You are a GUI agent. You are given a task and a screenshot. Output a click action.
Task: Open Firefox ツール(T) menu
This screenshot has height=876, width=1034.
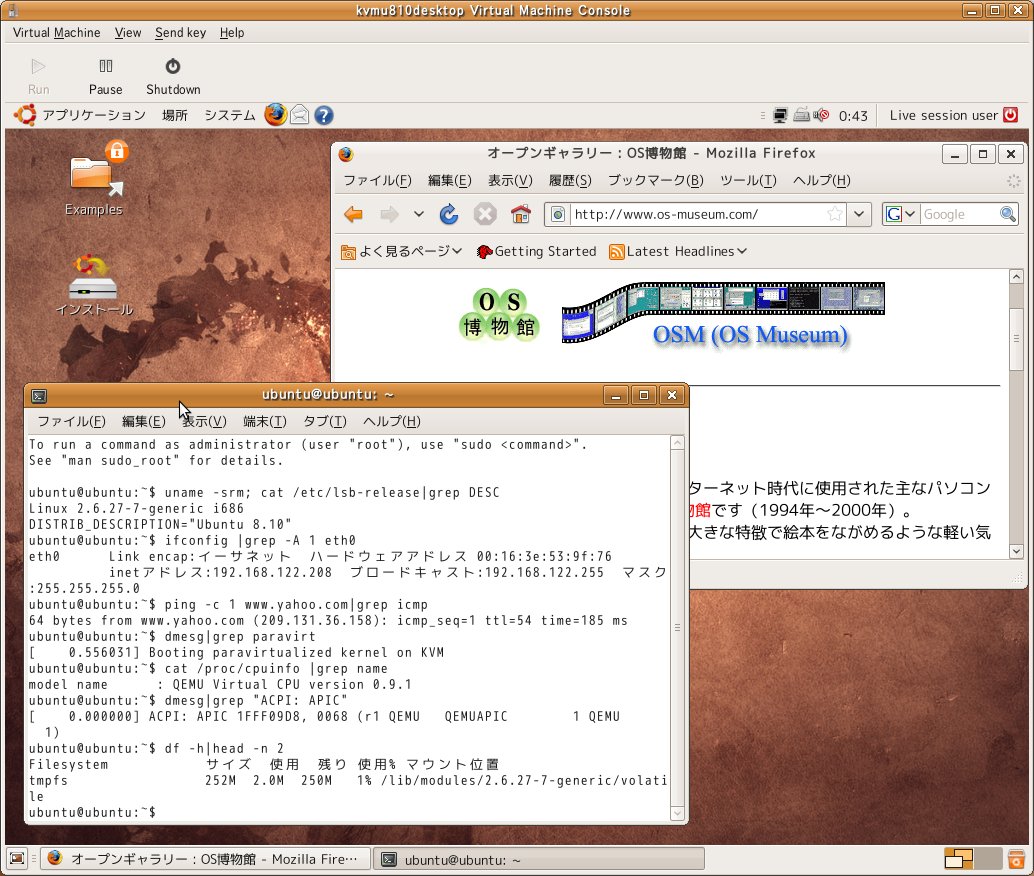click(748, 180)
